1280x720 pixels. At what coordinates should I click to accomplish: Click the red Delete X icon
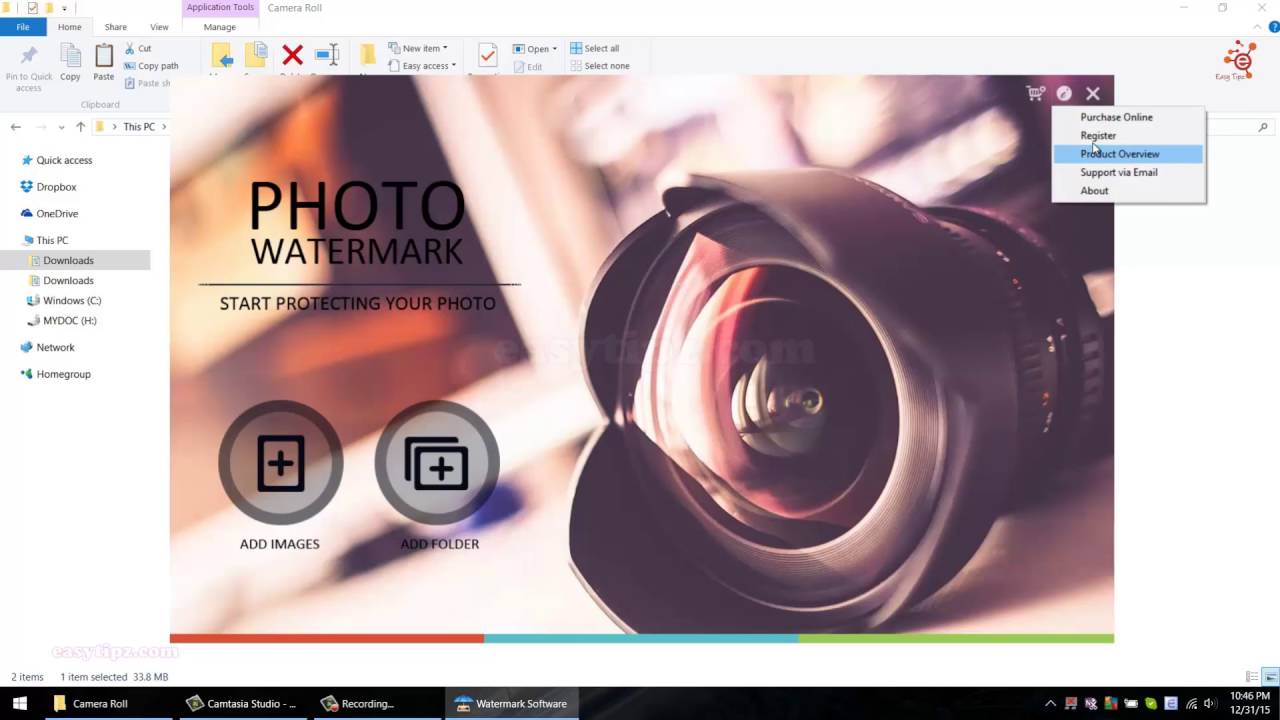(292, 55)
